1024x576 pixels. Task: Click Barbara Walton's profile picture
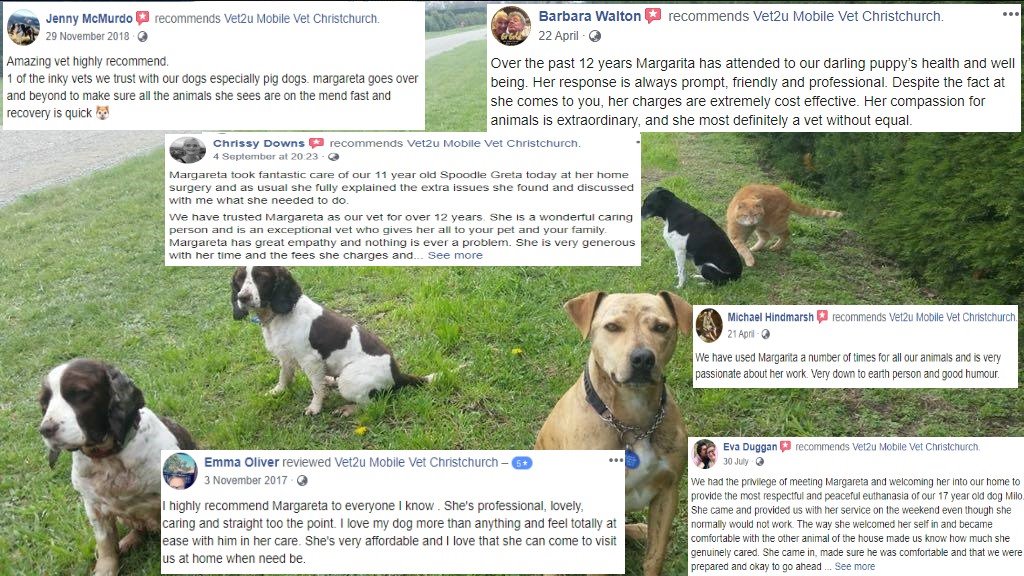click(511, 26)
